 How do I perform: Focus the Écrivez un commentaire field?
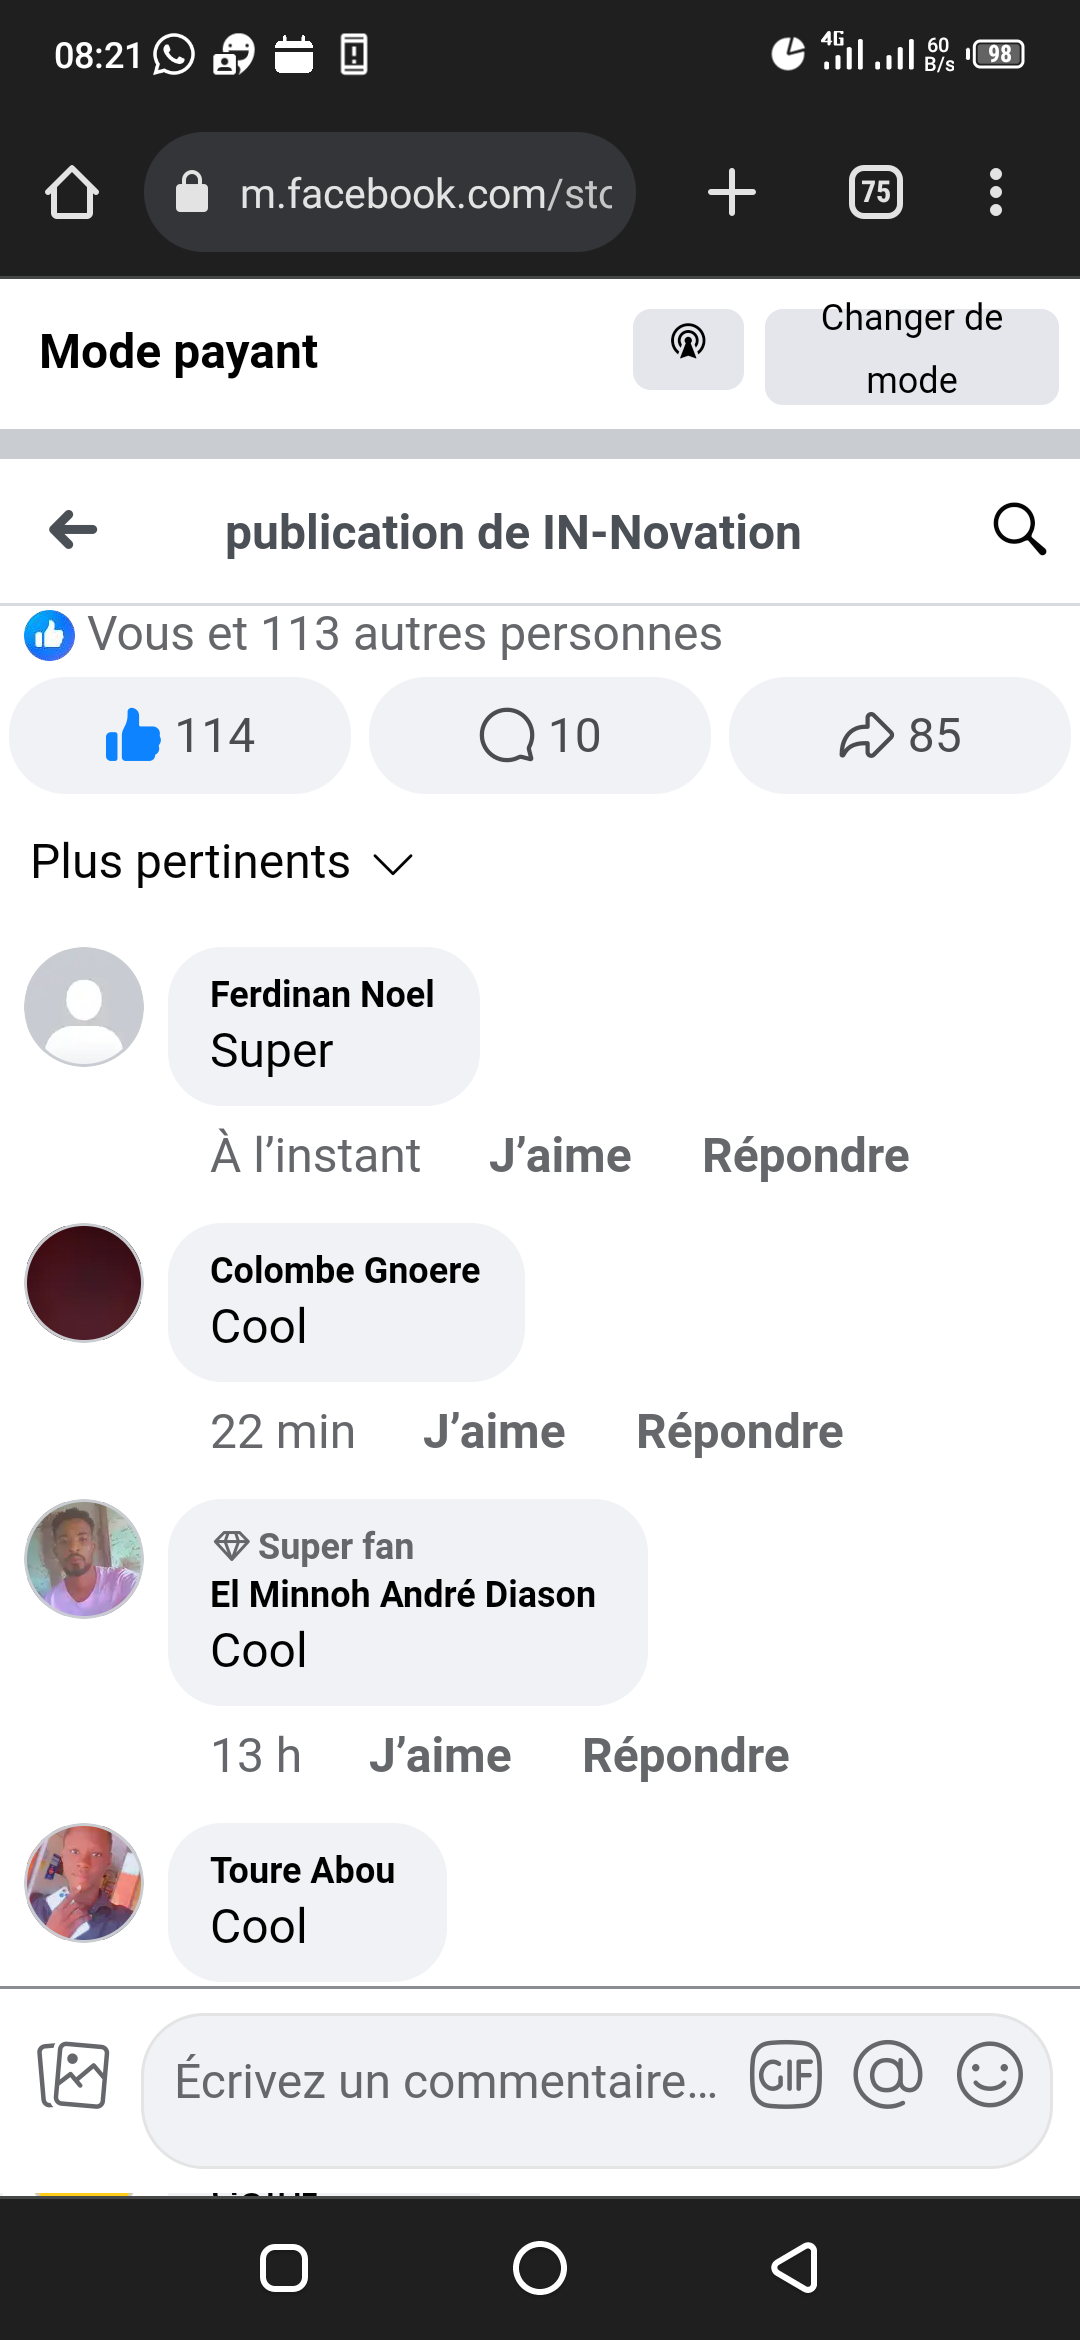point(446,2082)
